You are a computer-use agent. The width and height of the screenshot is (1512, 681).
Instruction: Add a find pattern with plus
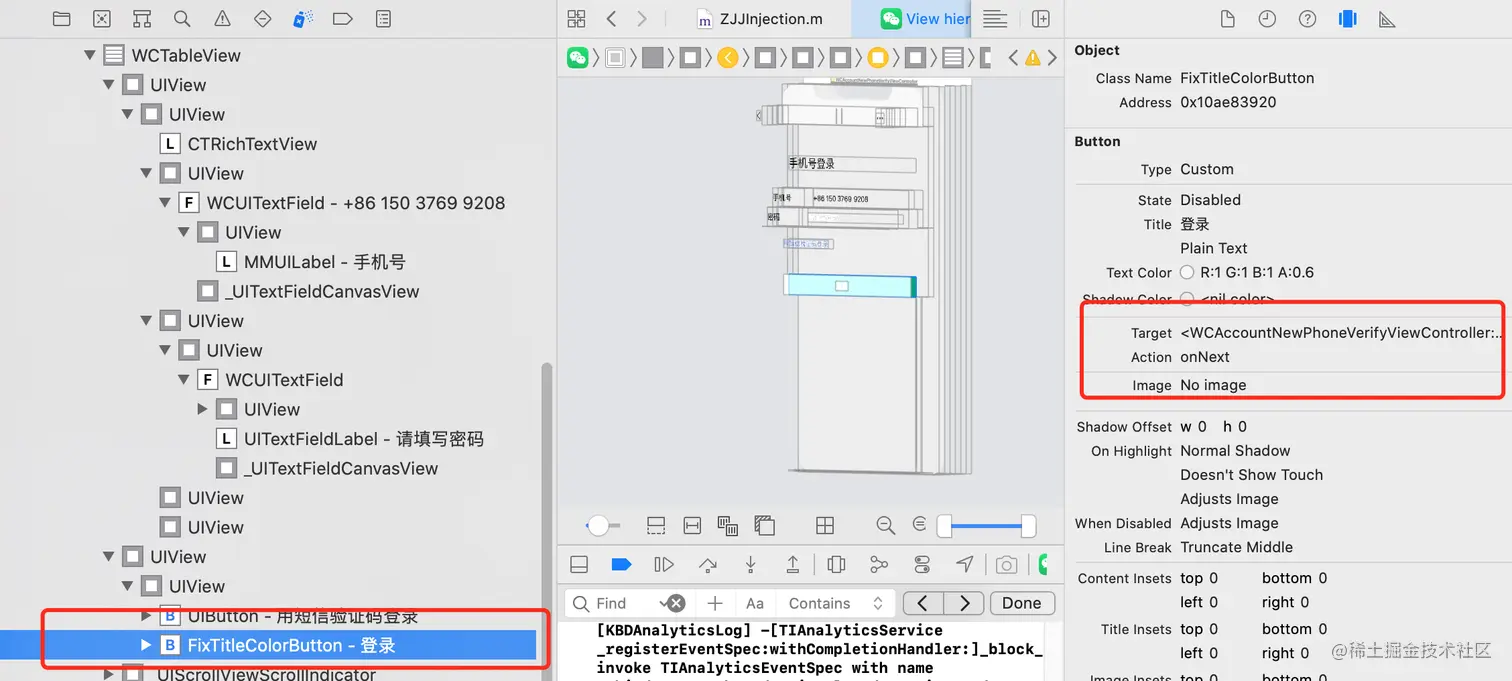point(715,603)
